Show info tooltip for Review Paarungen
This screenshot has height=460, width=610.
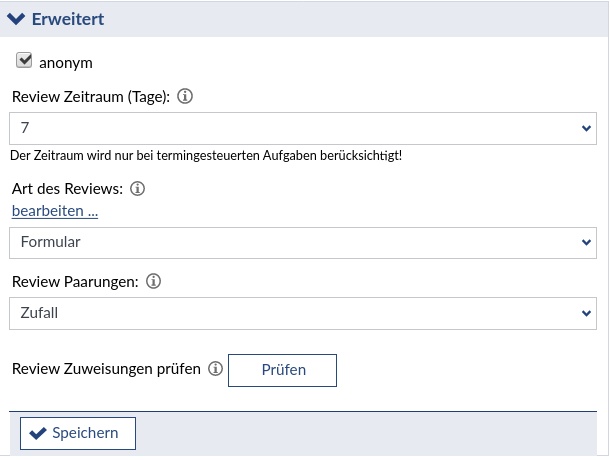(153, 282)
